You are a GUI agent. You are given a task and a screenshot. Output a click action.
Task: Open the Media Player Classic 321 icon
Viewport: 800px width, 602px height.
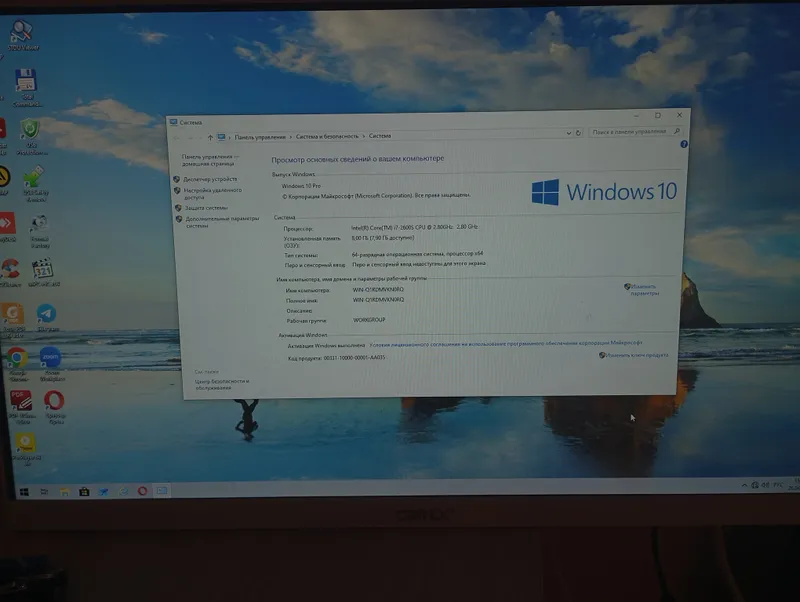(43, 272)
